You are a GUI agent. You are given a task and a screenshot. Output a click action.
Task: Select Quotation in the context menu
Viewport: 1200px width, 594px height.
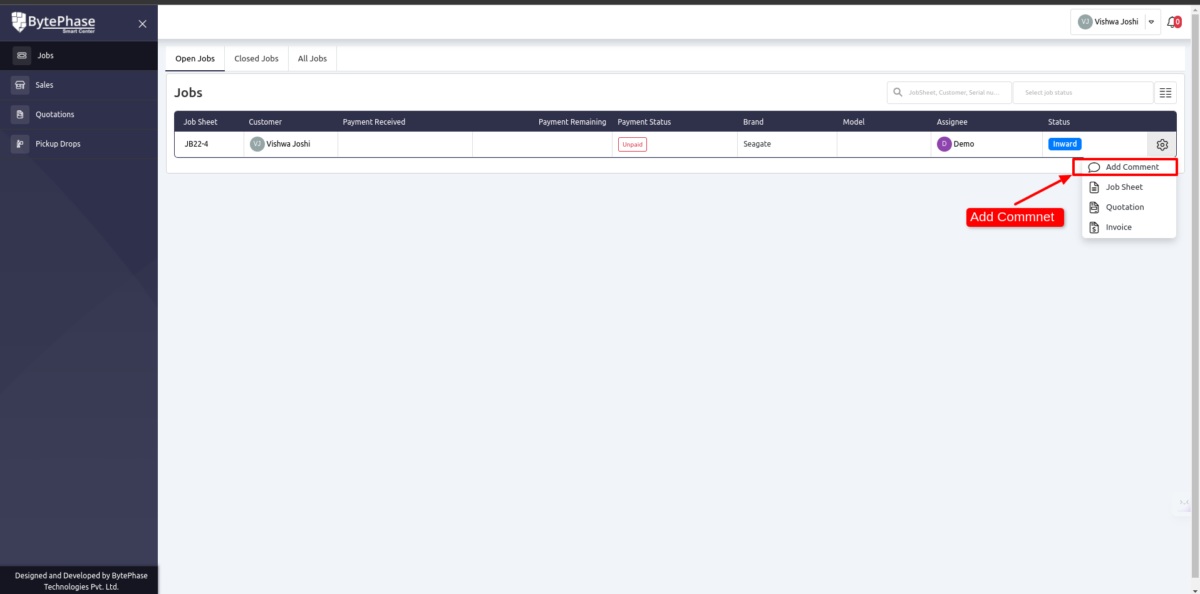click(x=1124, y=207)
